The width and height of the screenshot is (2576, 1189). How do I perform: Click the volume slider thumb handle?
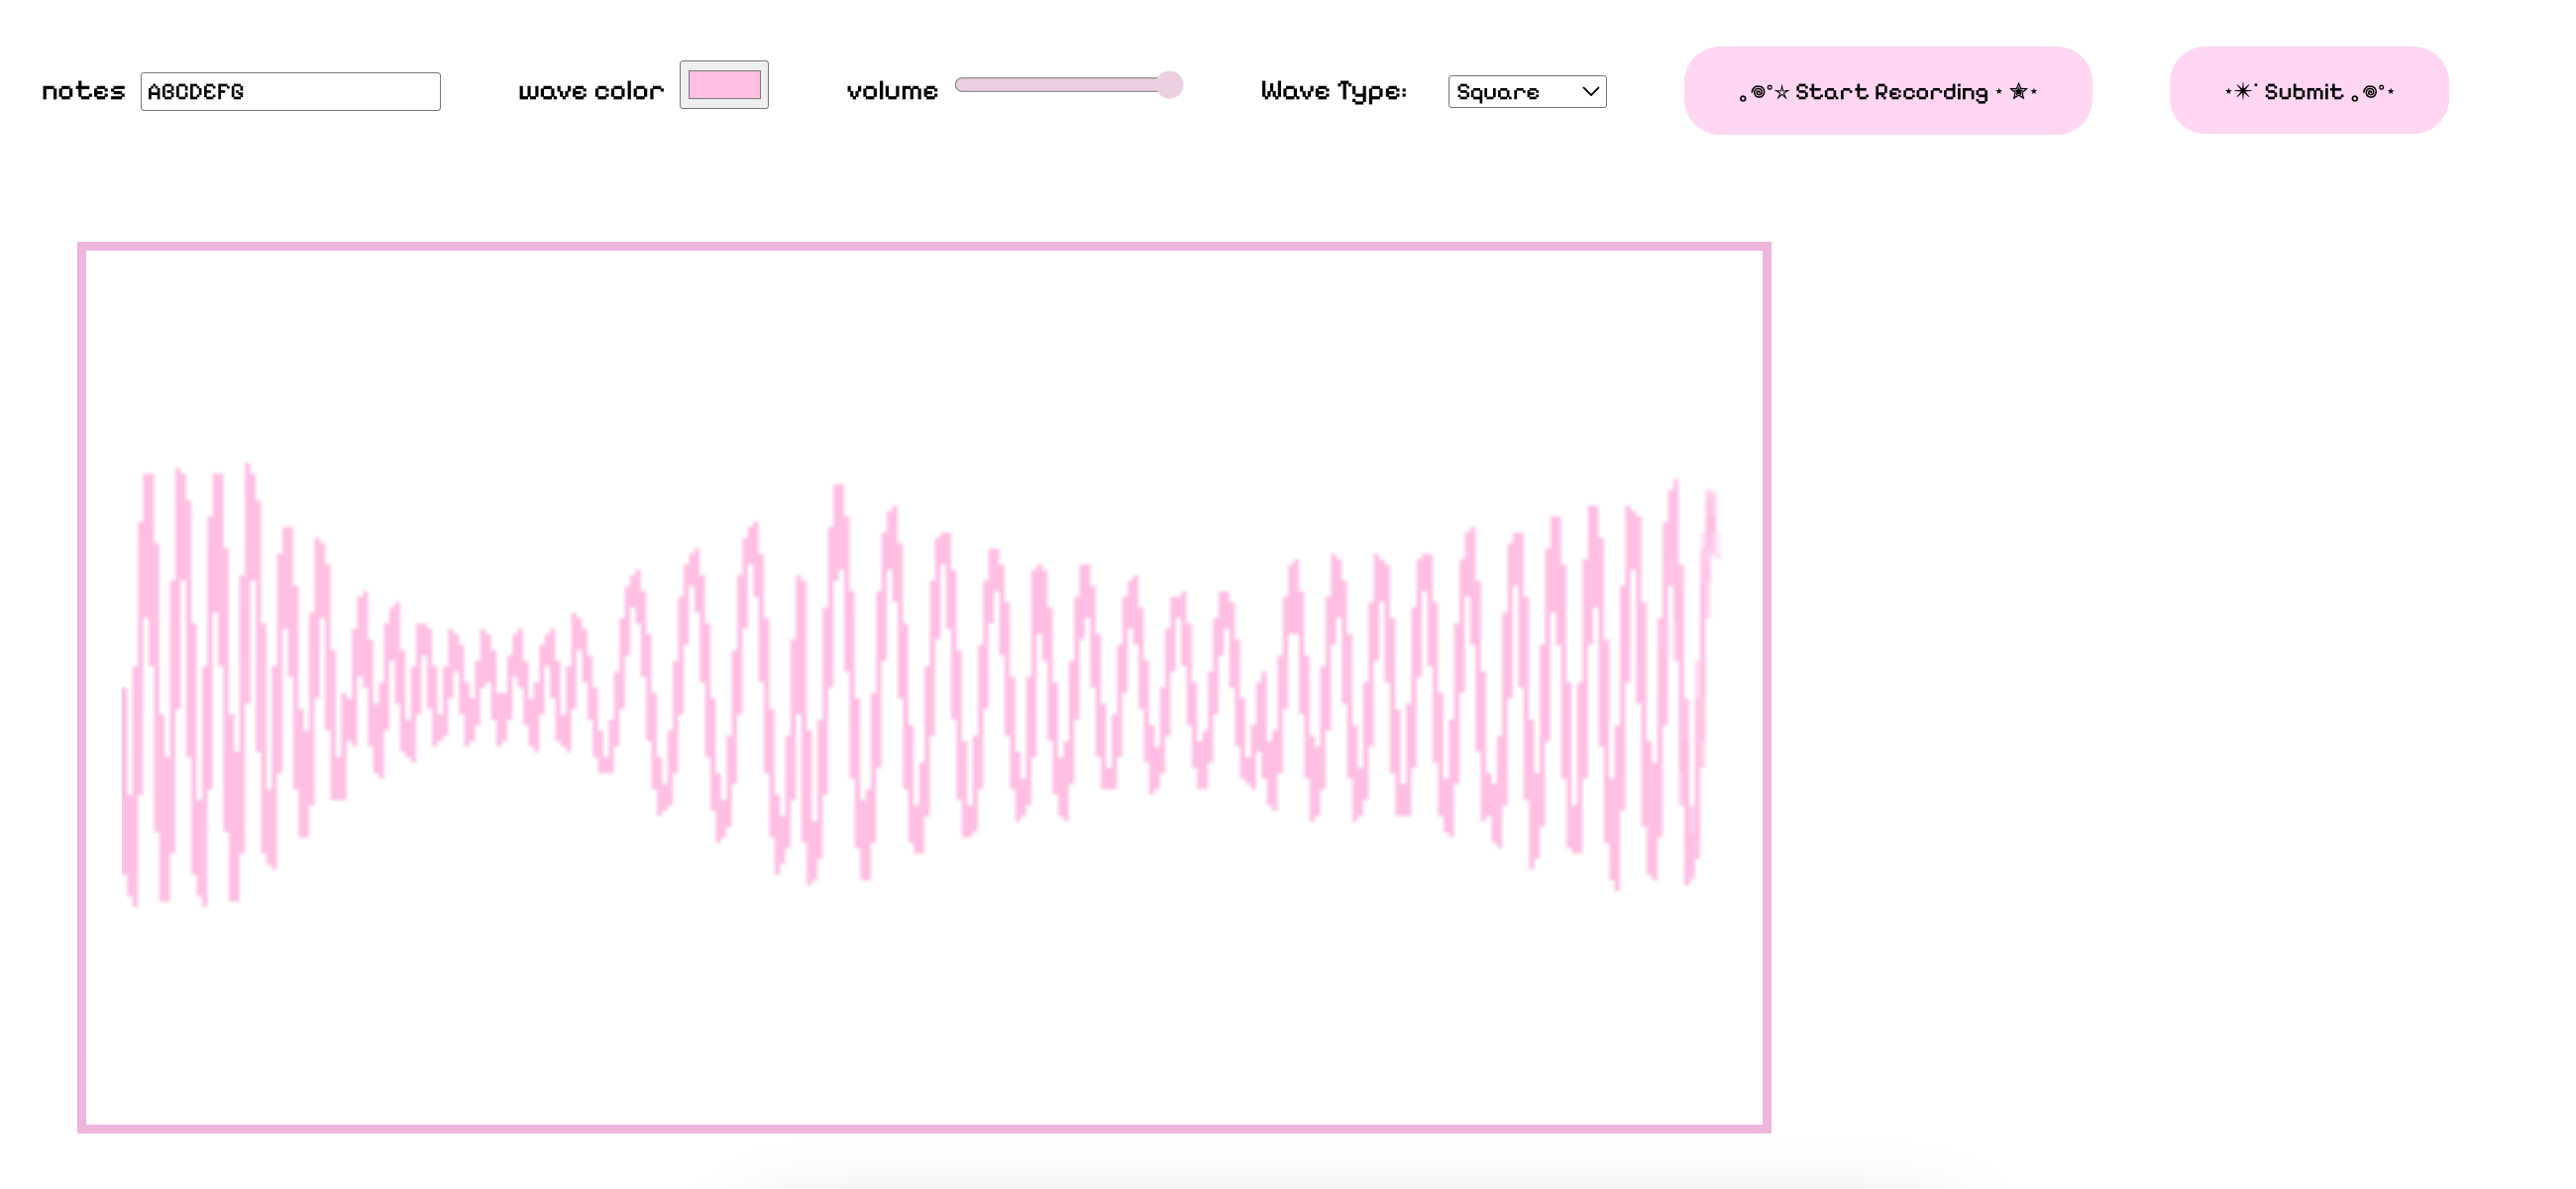point(1169,85)
